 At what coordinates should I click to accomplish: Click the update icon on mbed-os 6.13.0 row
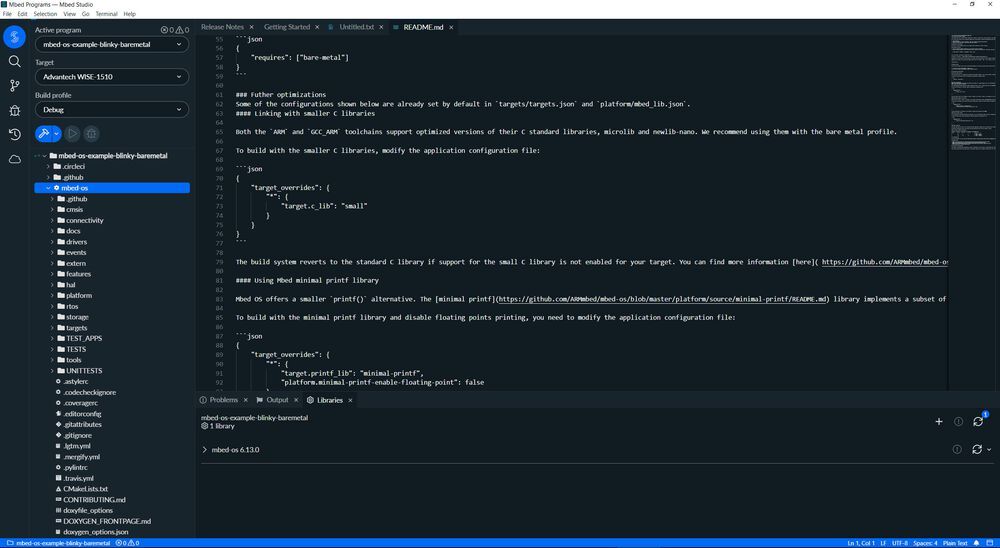(976, 450)
